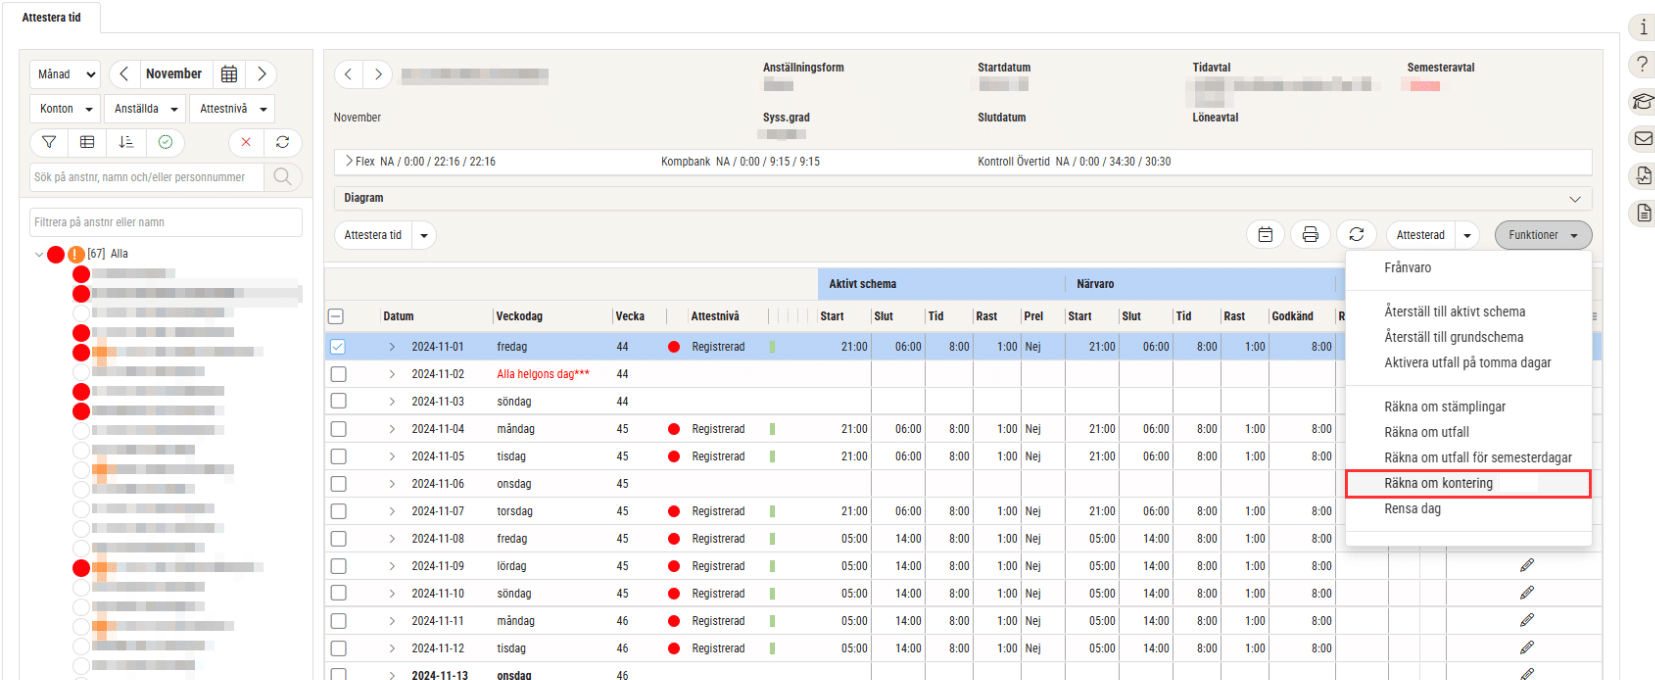The height and width of the screenshot is (680, 1655).
Task: Select the Räkna om utfall menu entry
Action: 1427,432
